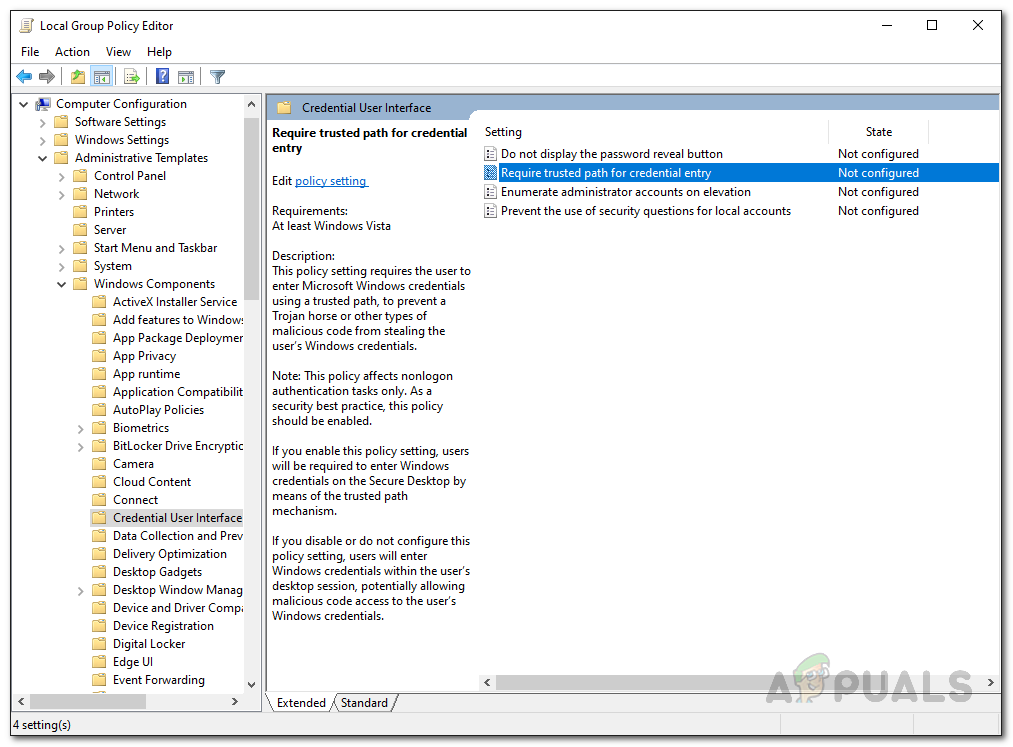Click the policy icon beside 'Do not display the password reveal button'

(x=490, y=154)
